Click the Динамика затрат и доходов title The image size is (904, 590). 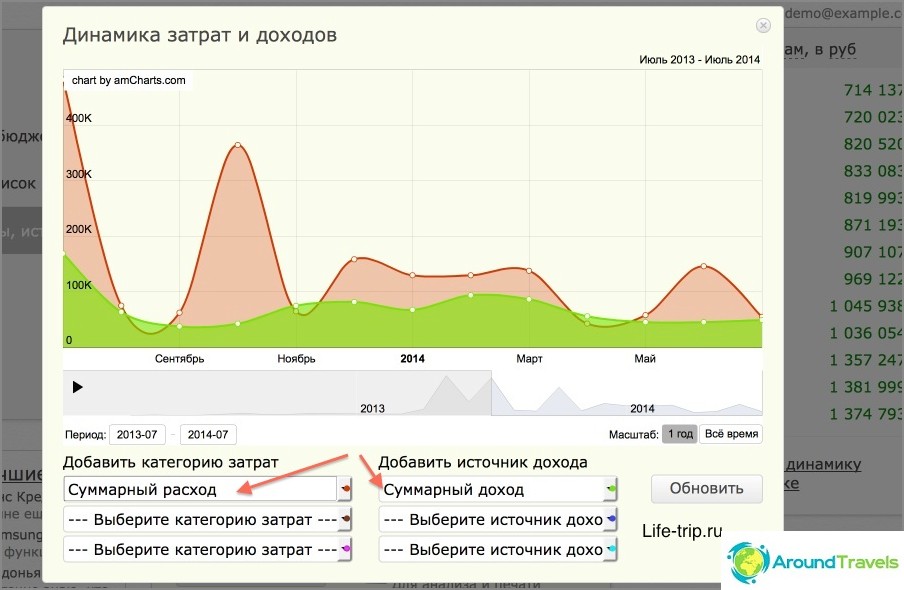click(199, 35)
